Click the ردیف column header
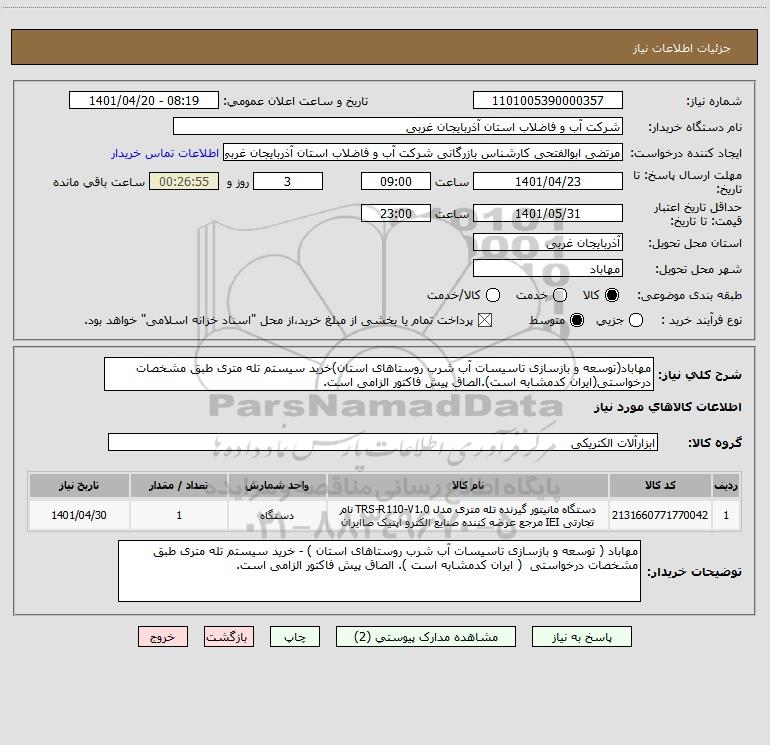The image size is (770, 745). pyautogui.click(x=726, y=485)
